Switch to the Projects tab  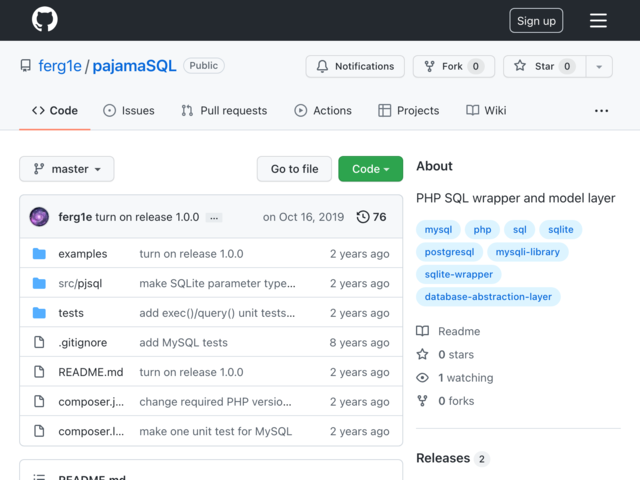(x=409, y=111)
